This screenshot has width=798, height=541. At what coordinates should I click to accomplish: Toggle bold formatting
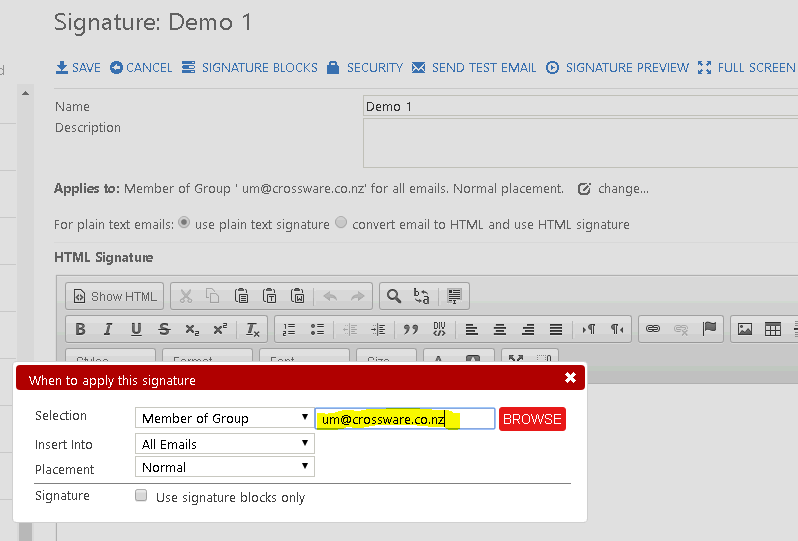tap(80, 329)
